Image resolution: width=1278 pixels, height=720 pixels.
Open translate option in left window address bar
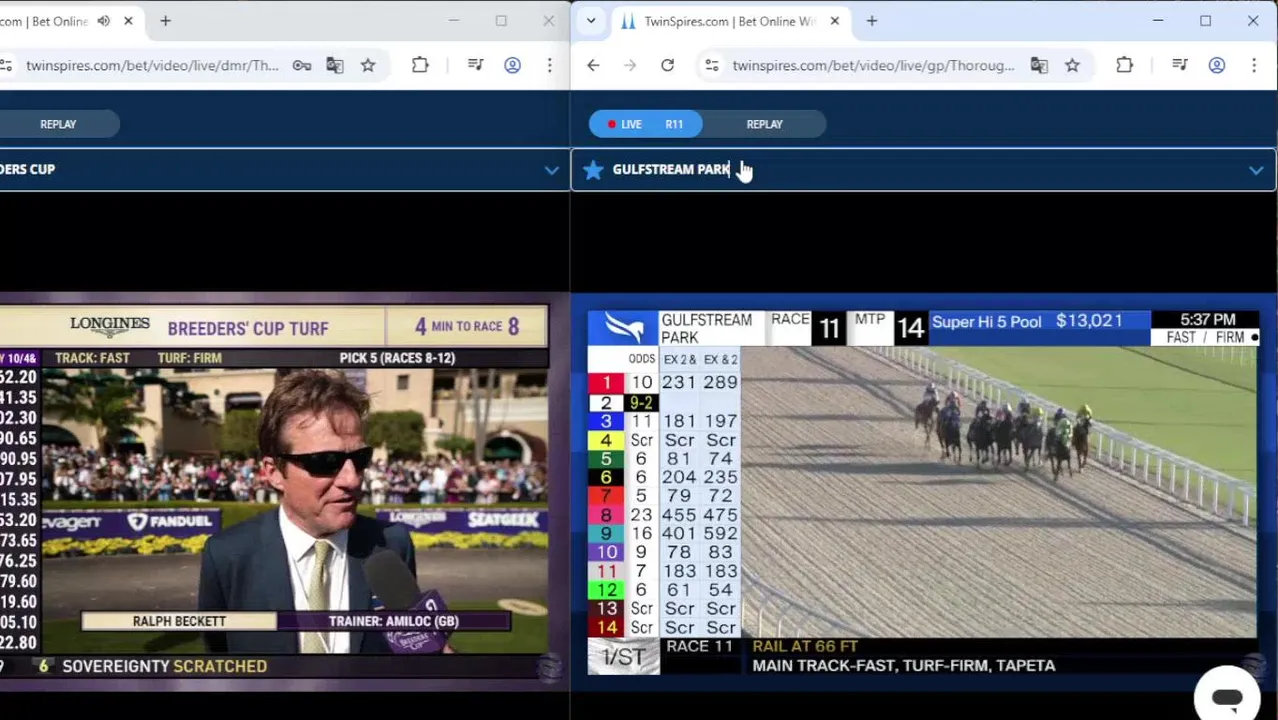pyautogui.click(x=335, y=66)
